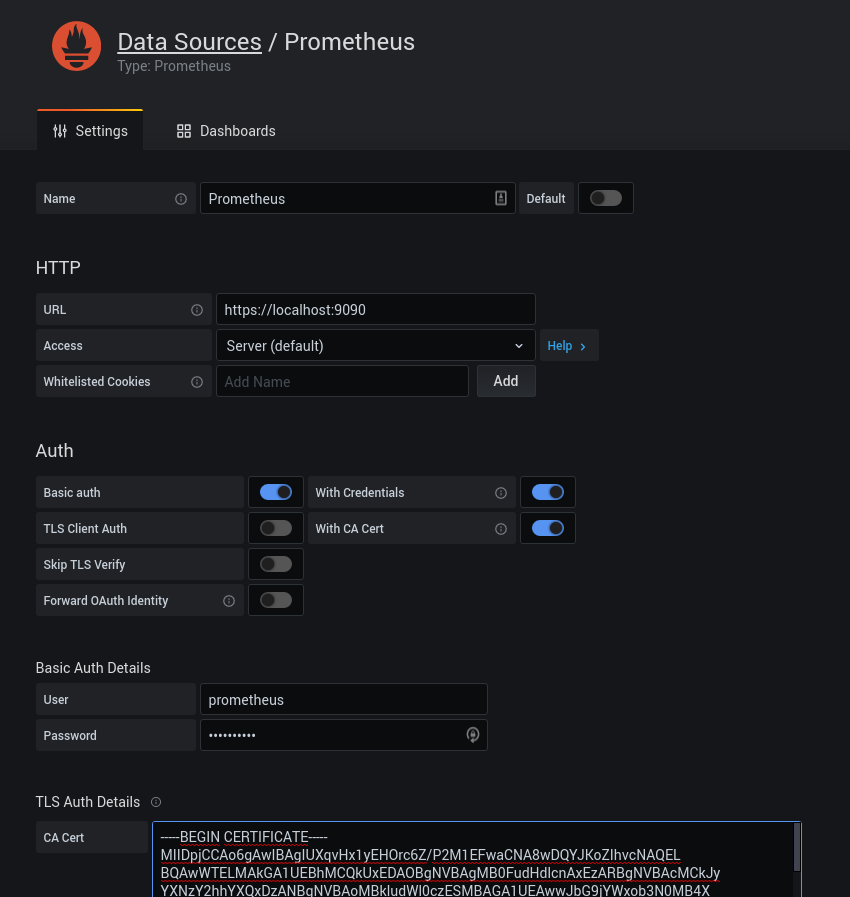Click the Prometheus flame logo icon

tap(76, 46)
